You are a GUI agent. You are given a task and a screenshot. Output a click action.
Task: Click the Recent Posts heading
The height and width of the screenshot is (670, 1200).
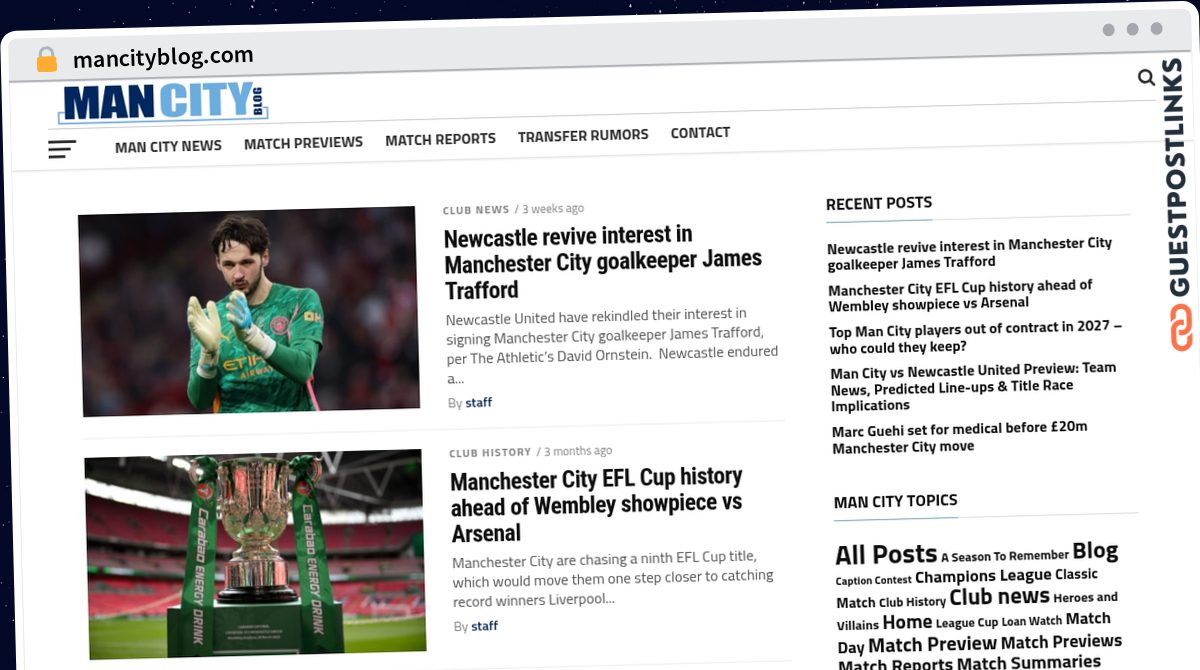[x=879, y=203]
